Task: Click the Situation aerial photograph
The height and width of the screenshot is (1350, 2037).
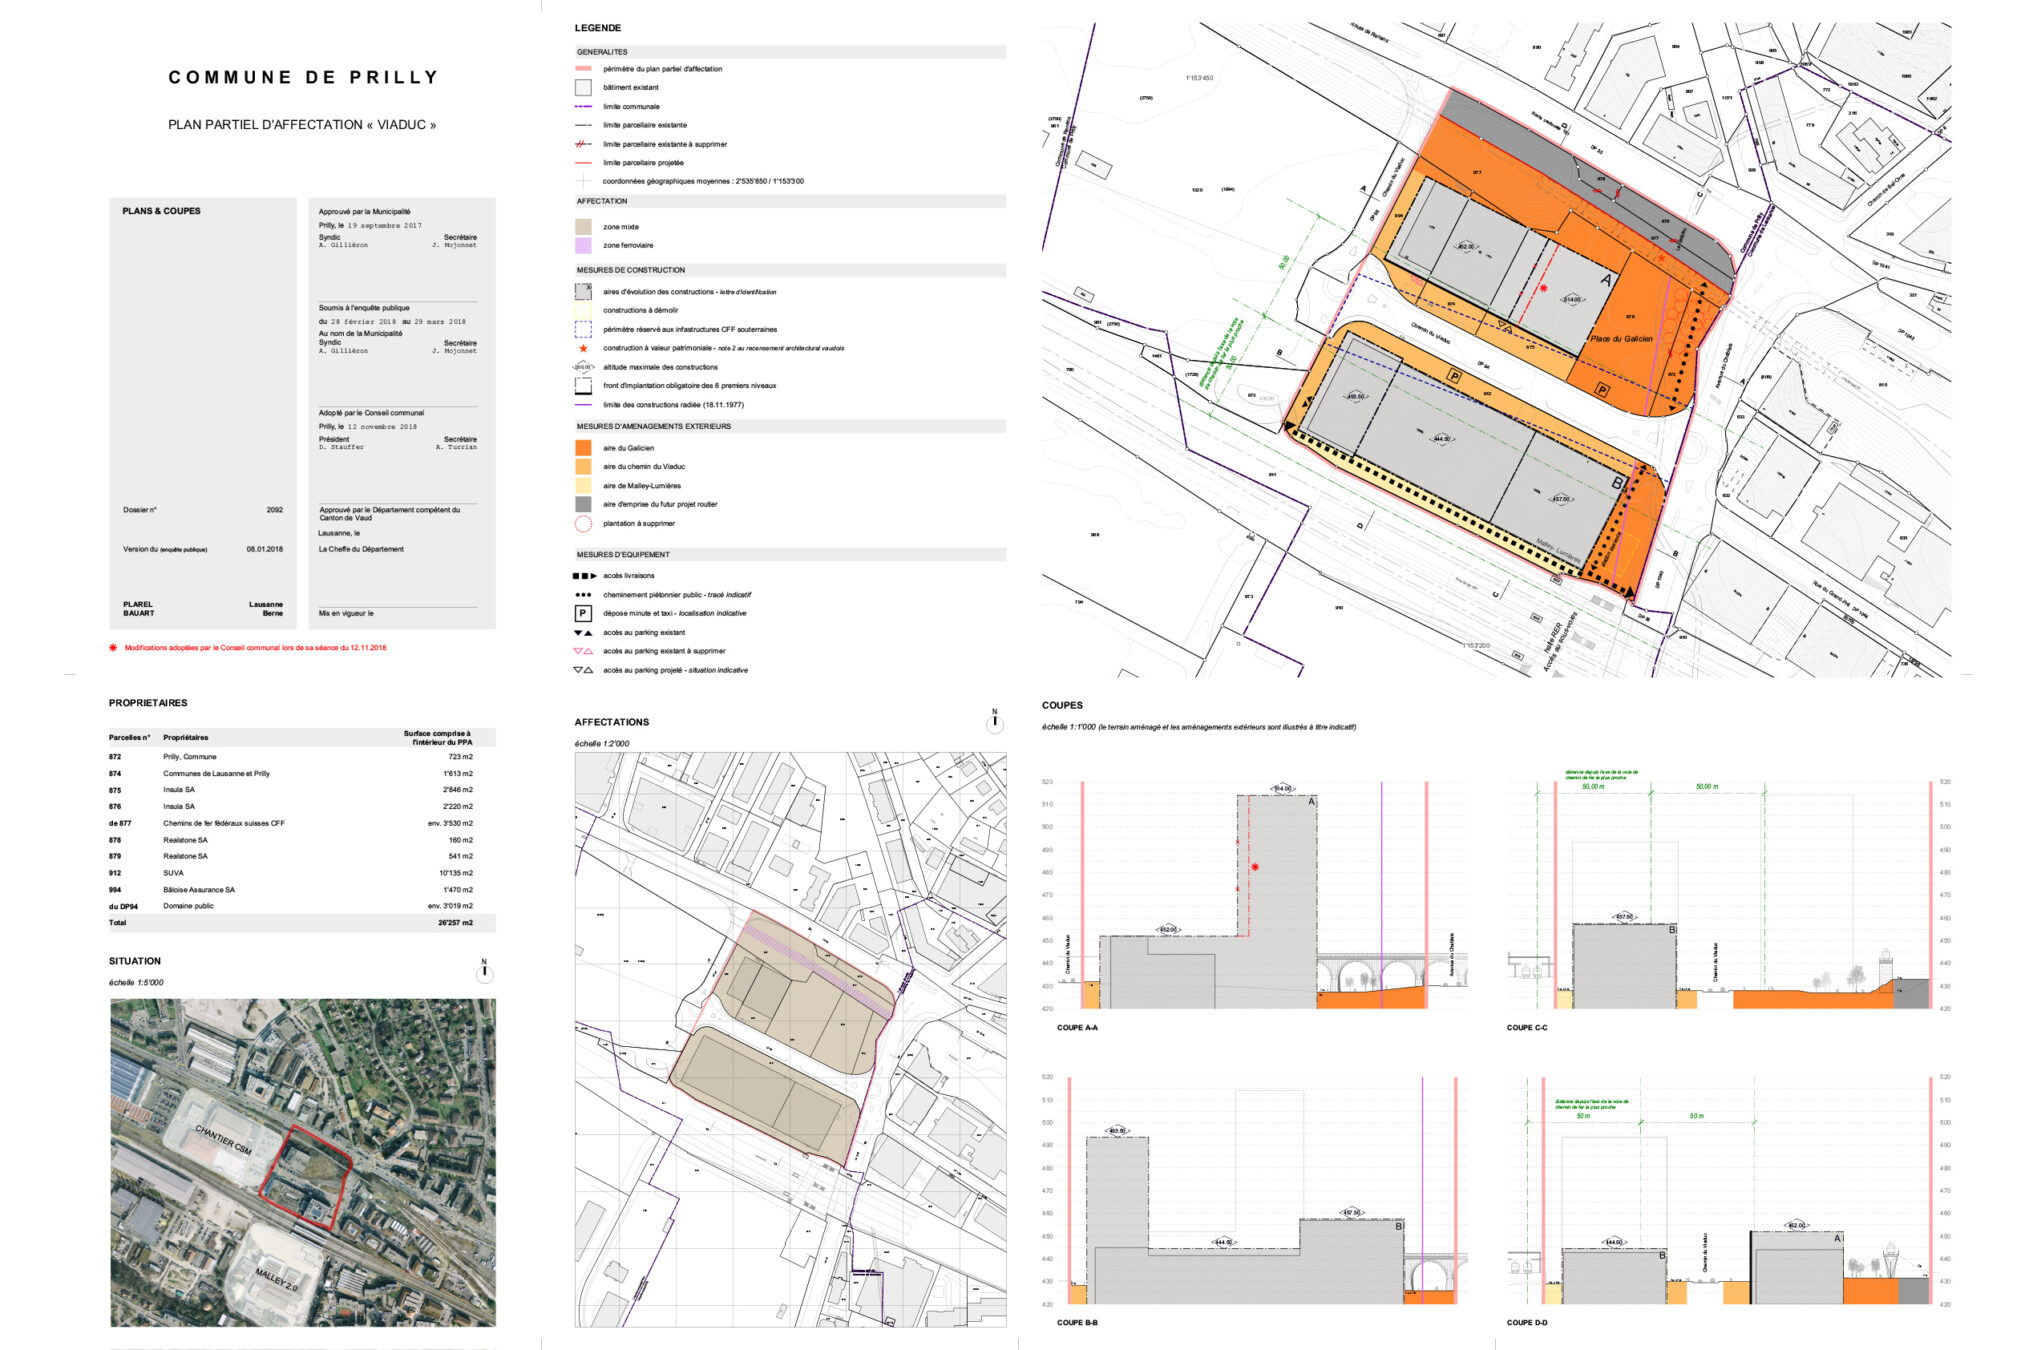Action: pos(303,1162)
